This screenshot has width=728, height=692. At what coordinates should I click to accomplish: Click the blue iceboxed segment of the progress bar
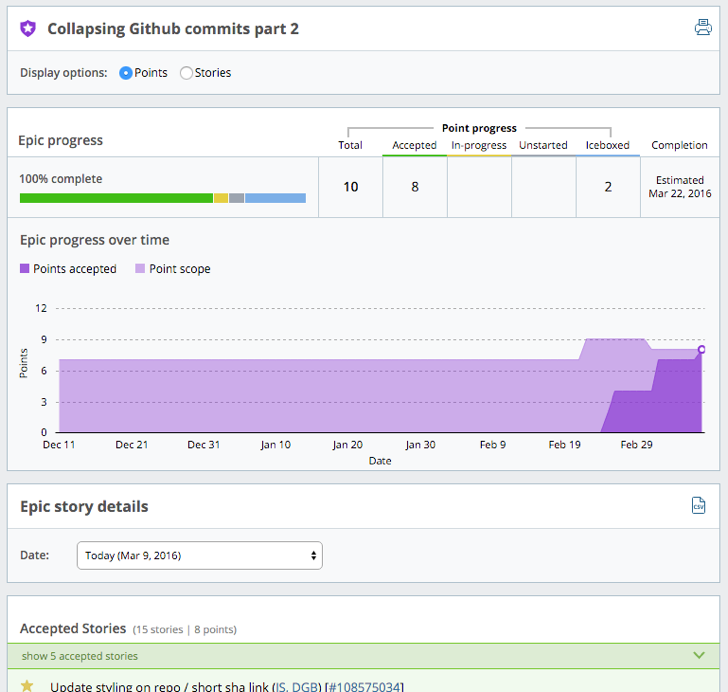point(275,198)
